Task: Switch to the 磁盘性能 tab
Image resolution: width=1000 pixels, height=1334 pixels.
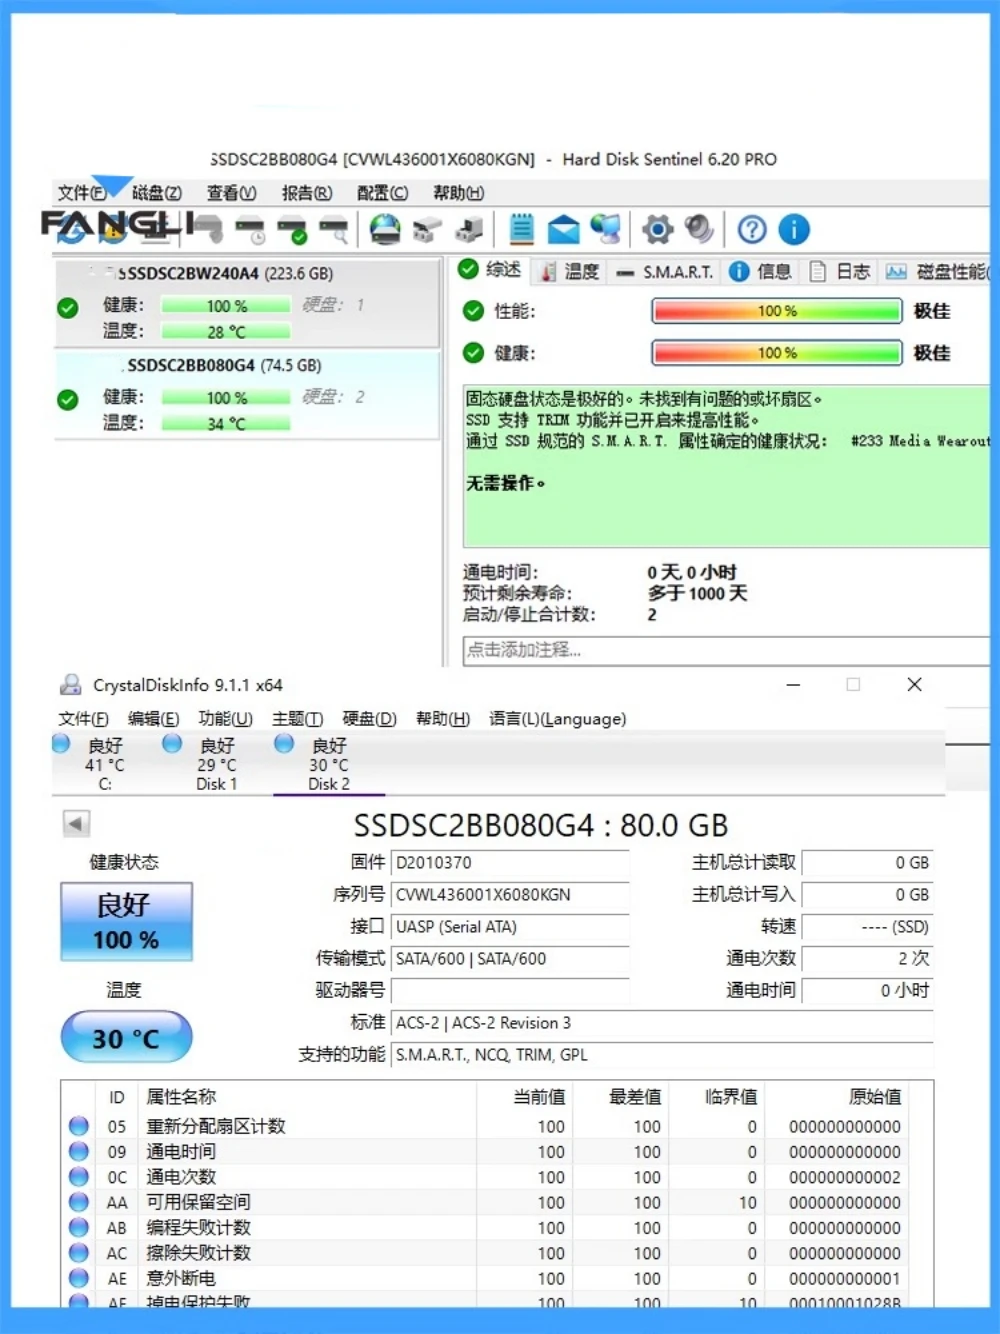Action: pos(936,271)
